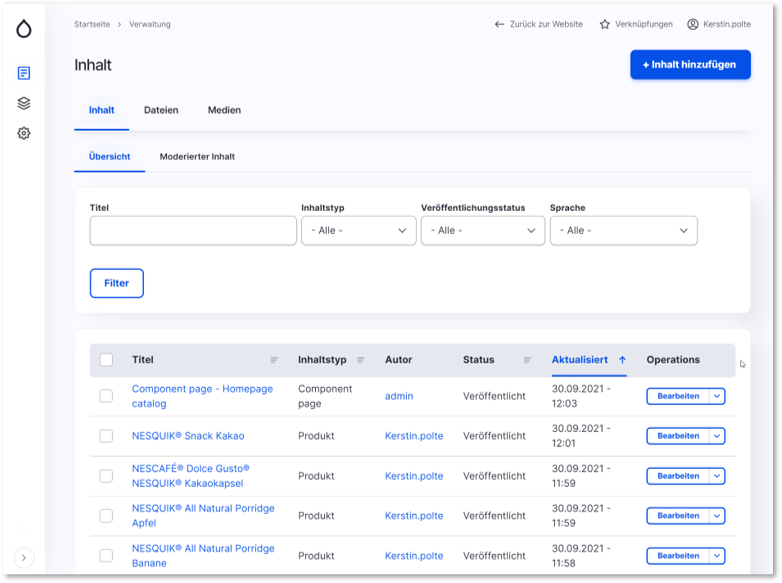Viewport: 782px width, 583px height.
Task: Open Component page - Homepage catalog title link
Action: tap(202, 396)
